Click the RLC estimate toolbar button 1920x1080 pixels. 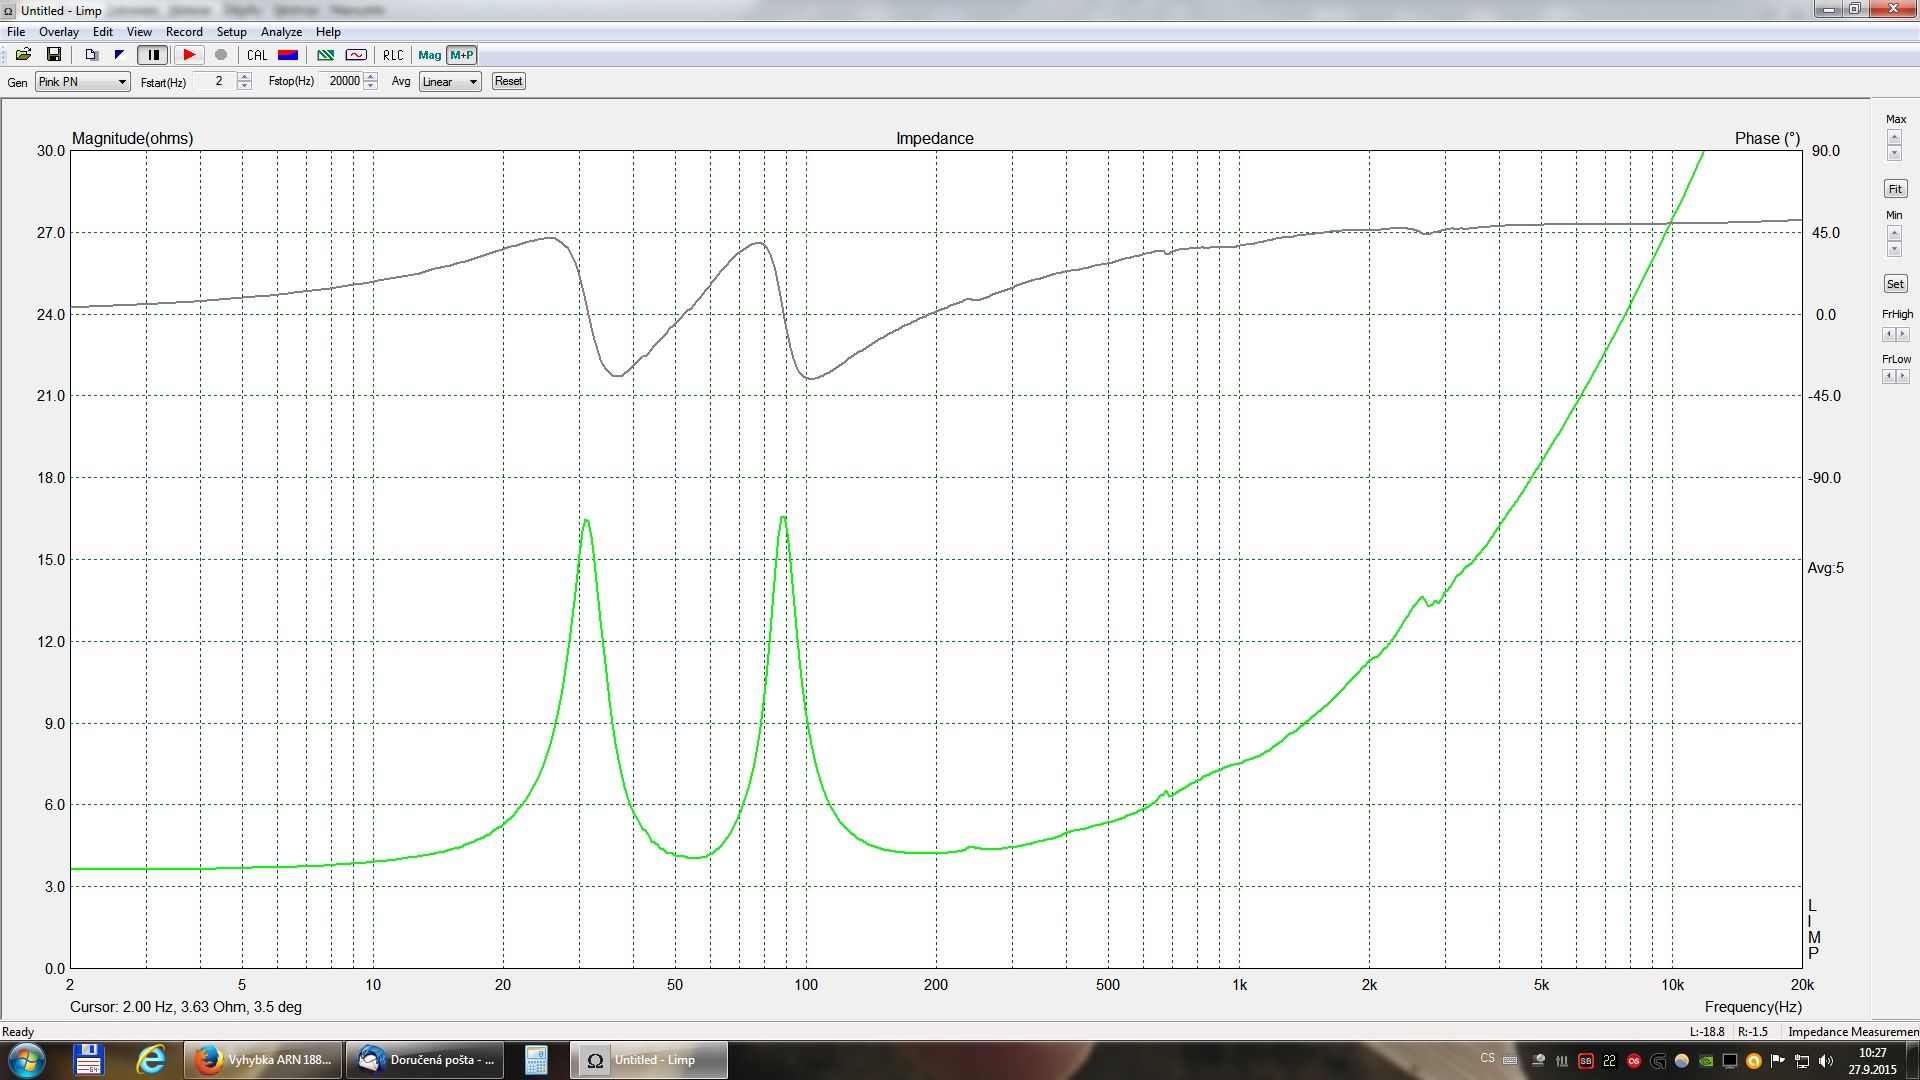(x=393, y=55)
